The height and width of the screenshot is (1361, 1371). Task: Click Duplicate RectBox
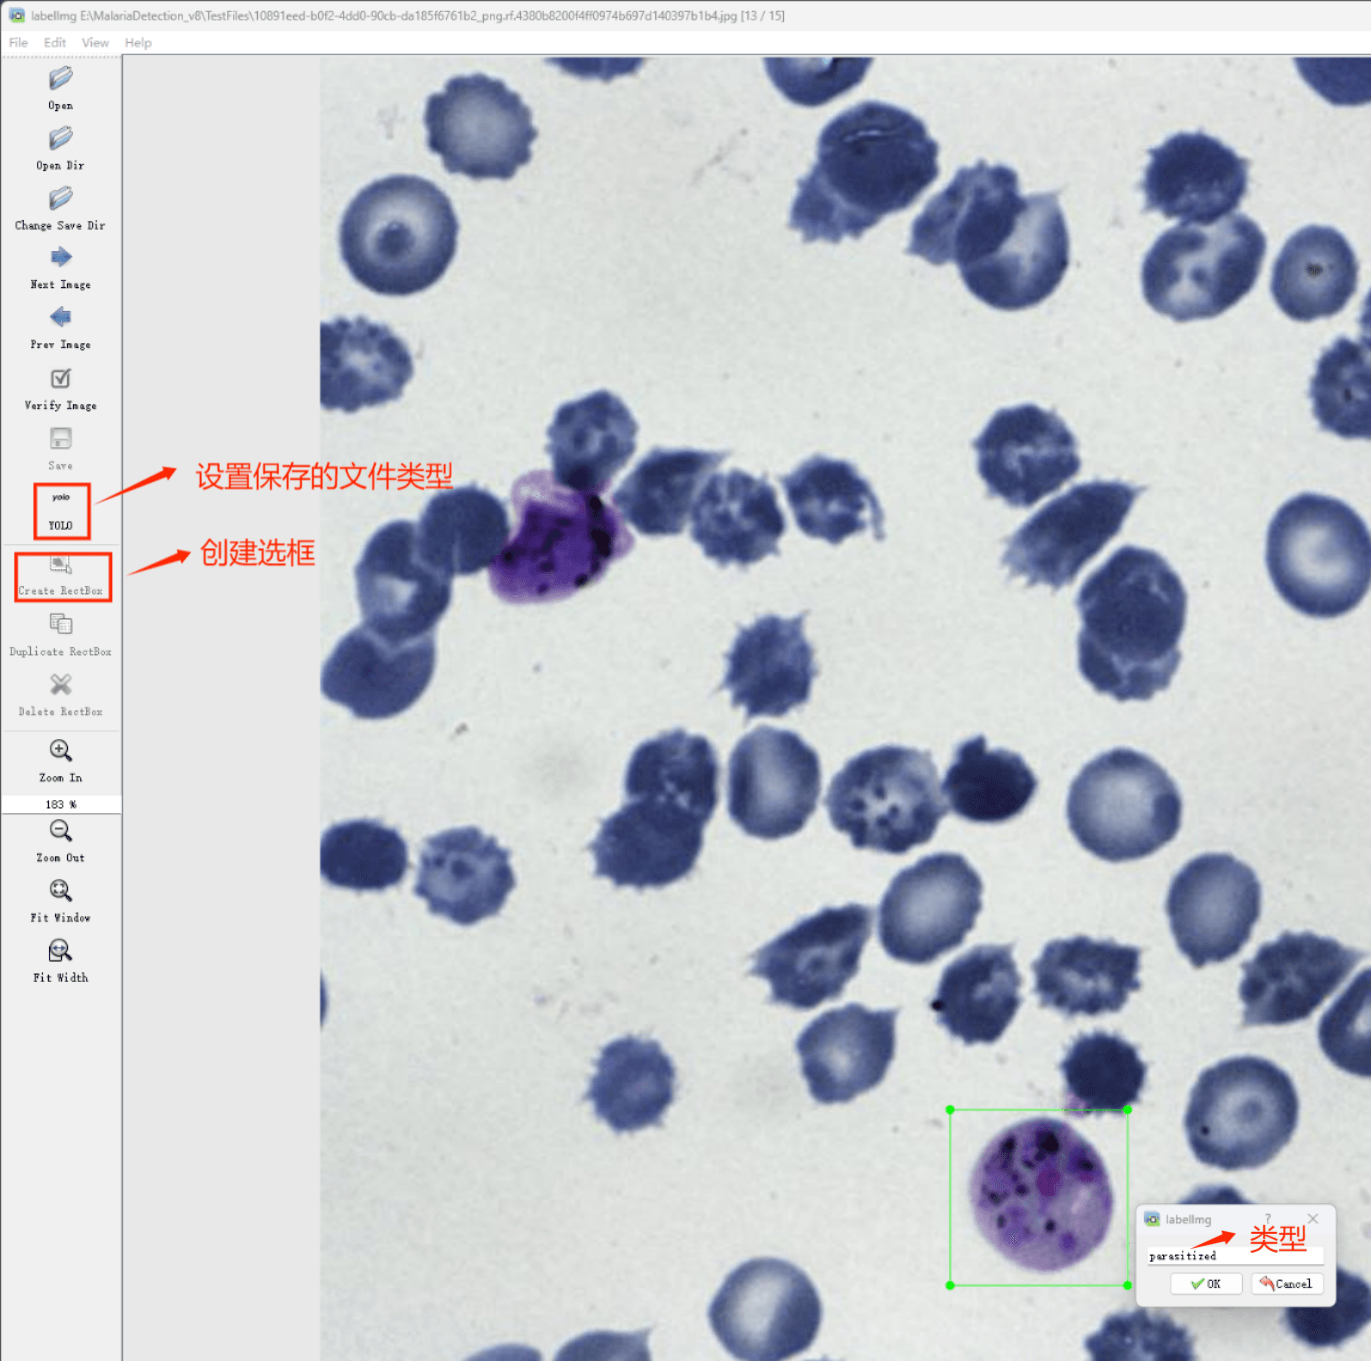click(x=60, y=635)
